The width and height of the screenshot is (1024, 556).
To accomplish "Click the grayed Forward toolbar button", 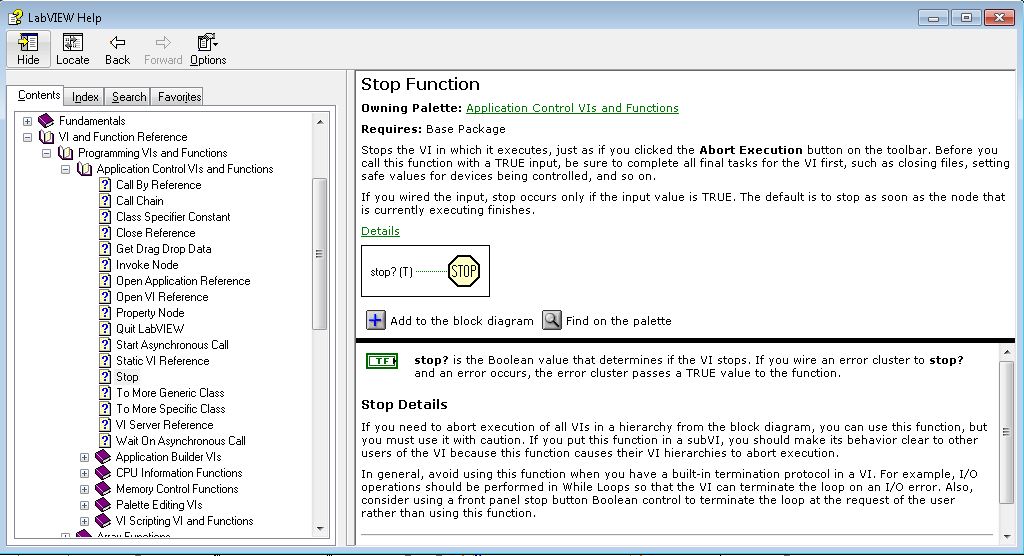I will tap(163, 49).
